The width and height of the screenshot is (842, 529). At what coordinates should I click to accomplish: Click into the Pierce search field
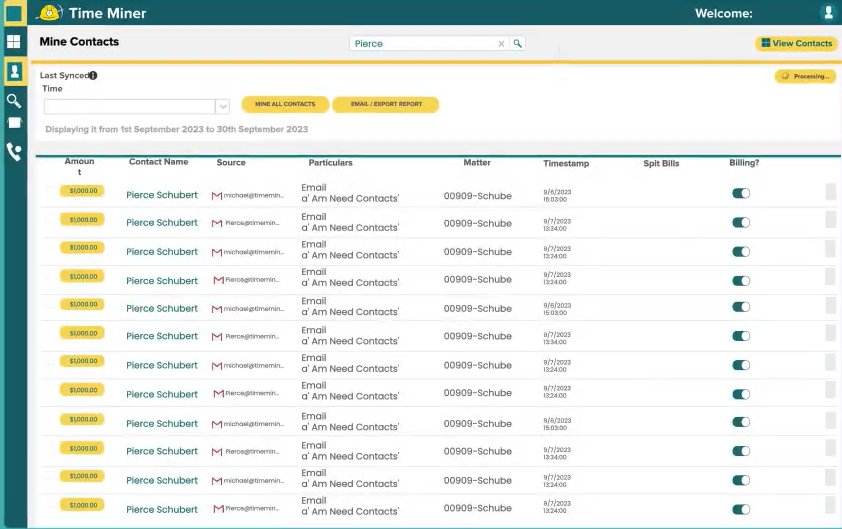pos(422,44)
